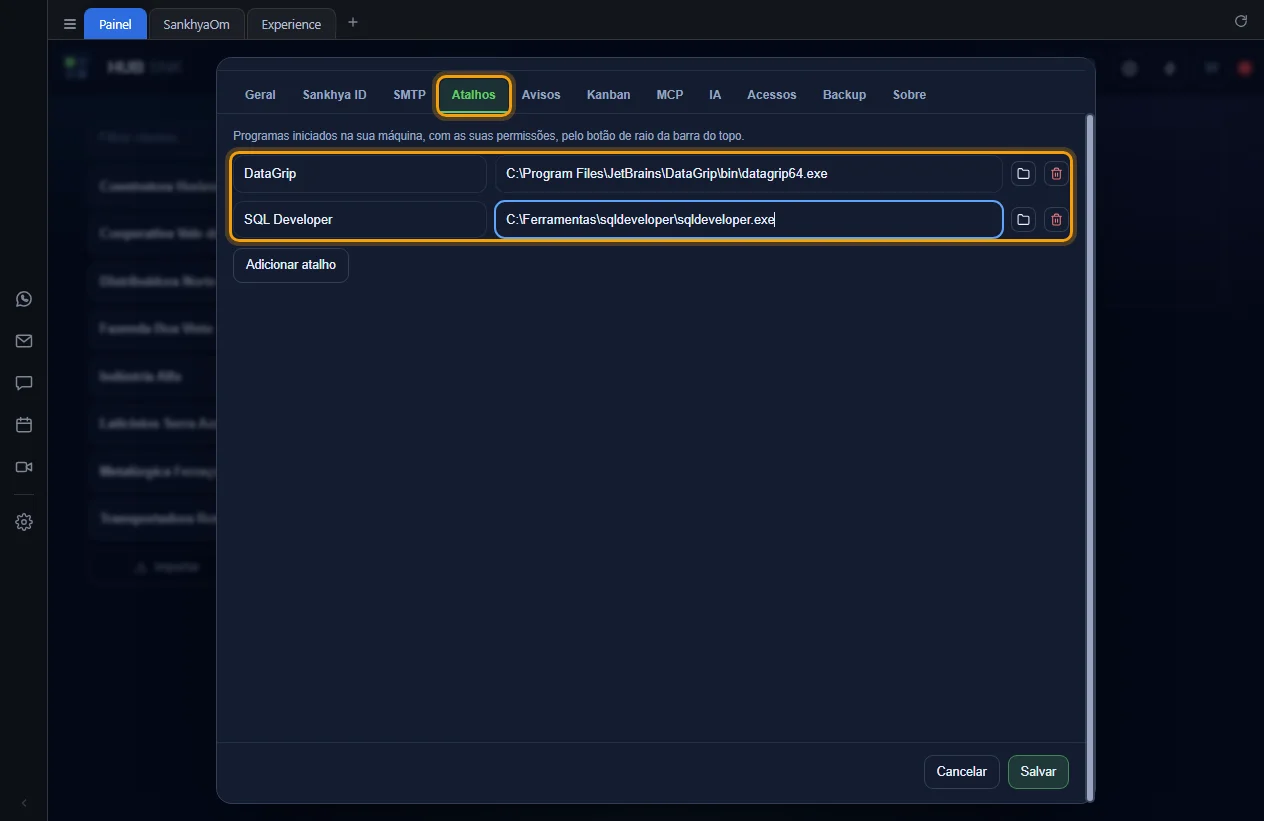Open the MCP settings tab

pos(670,95)
